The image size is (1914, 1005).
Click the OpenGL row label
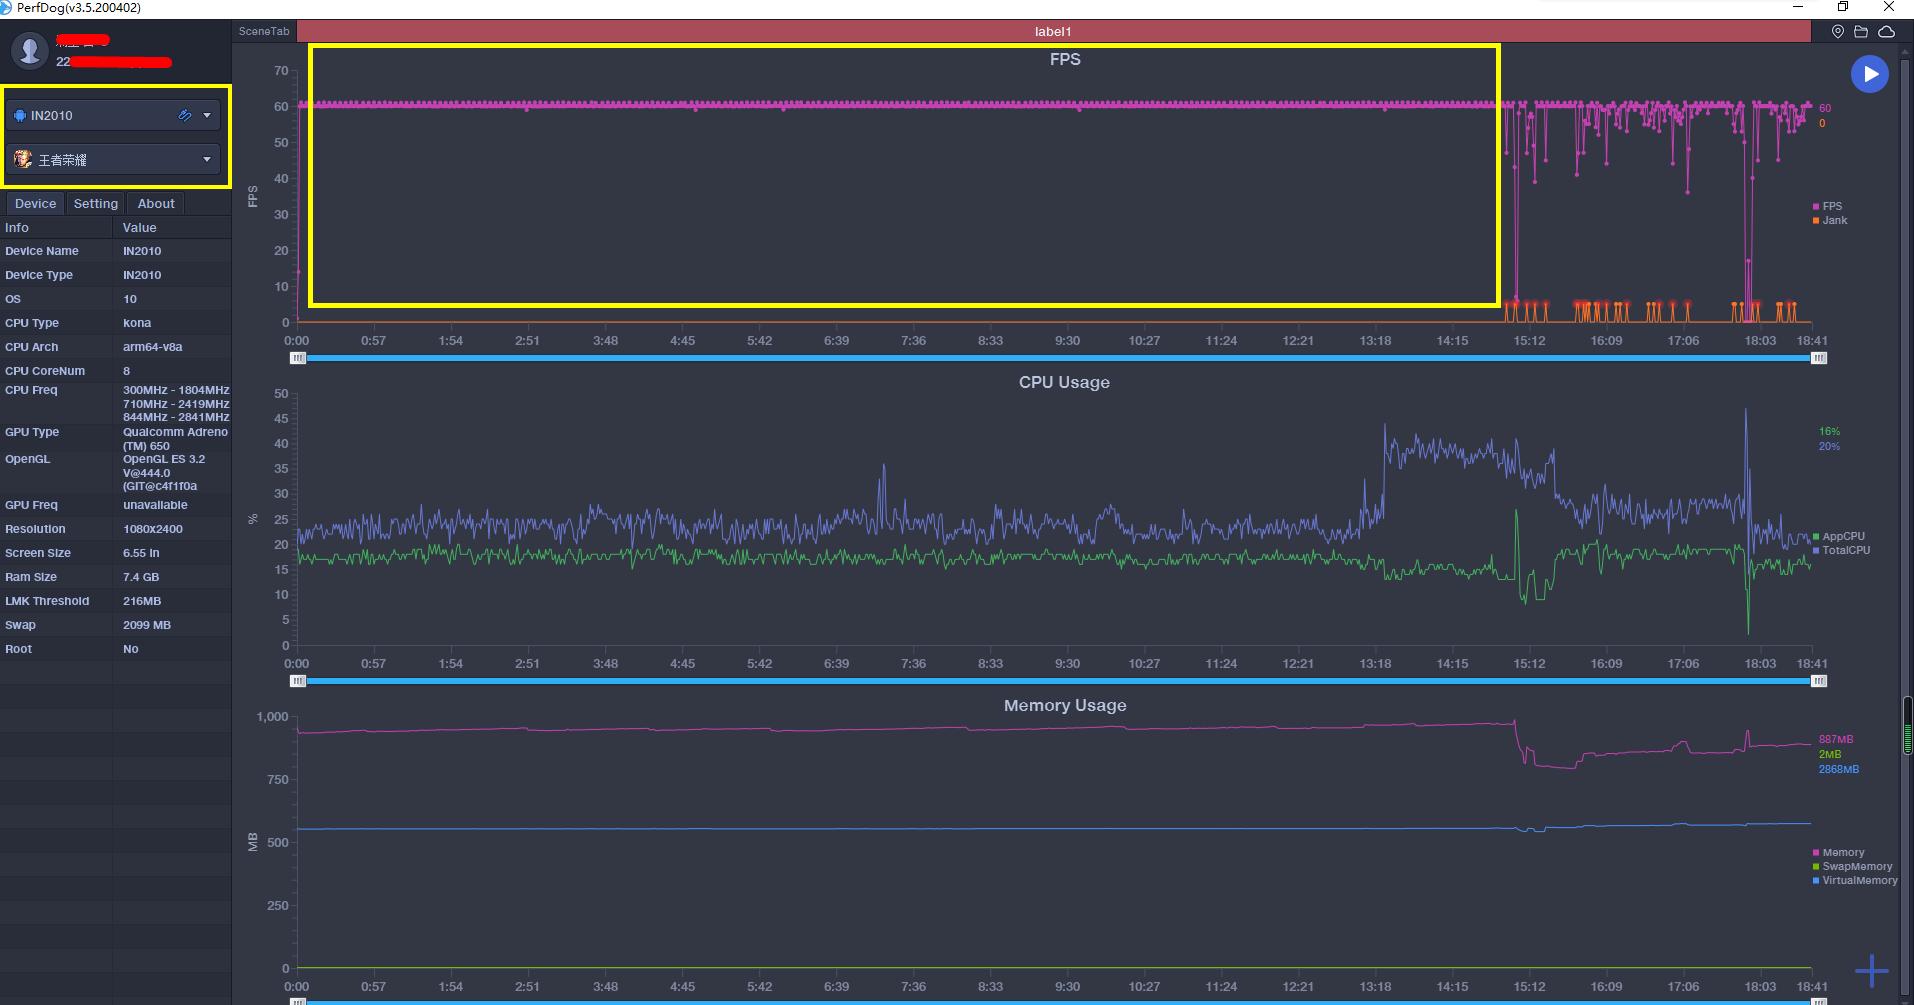pos(27,459)
